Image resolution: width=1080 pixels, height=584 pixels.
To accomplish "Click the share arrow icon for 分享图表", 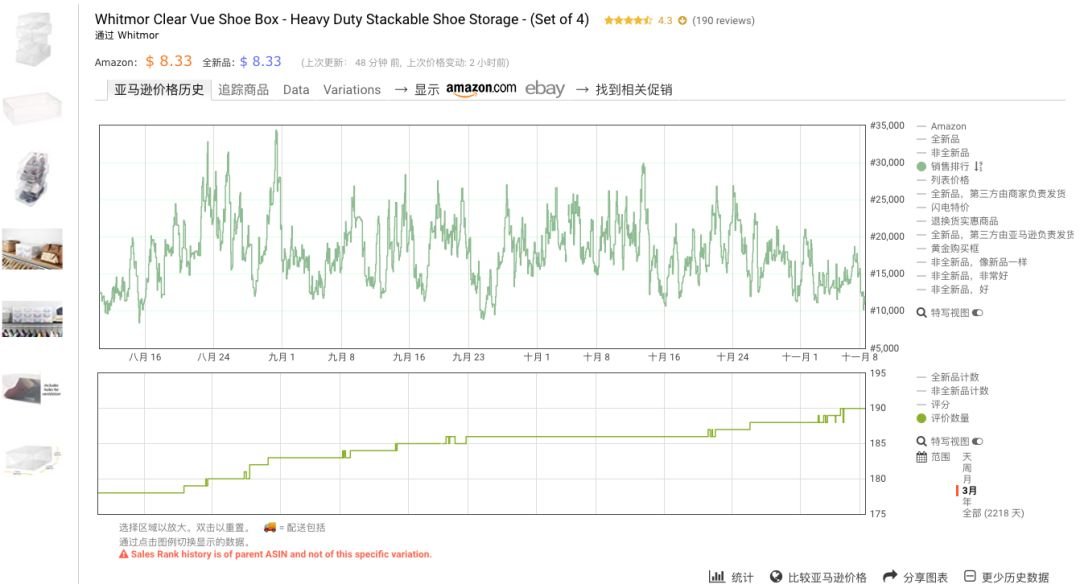I will click(x=890, y=576).
